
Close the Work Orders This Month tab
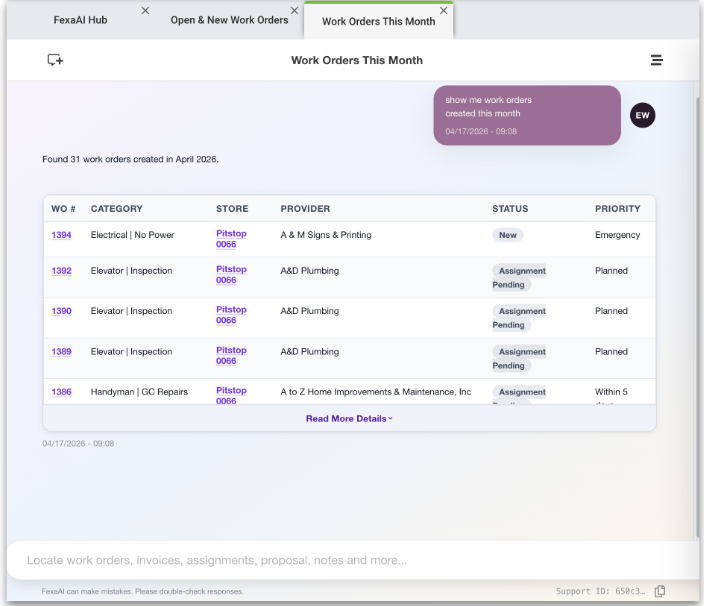coord(443,11)
